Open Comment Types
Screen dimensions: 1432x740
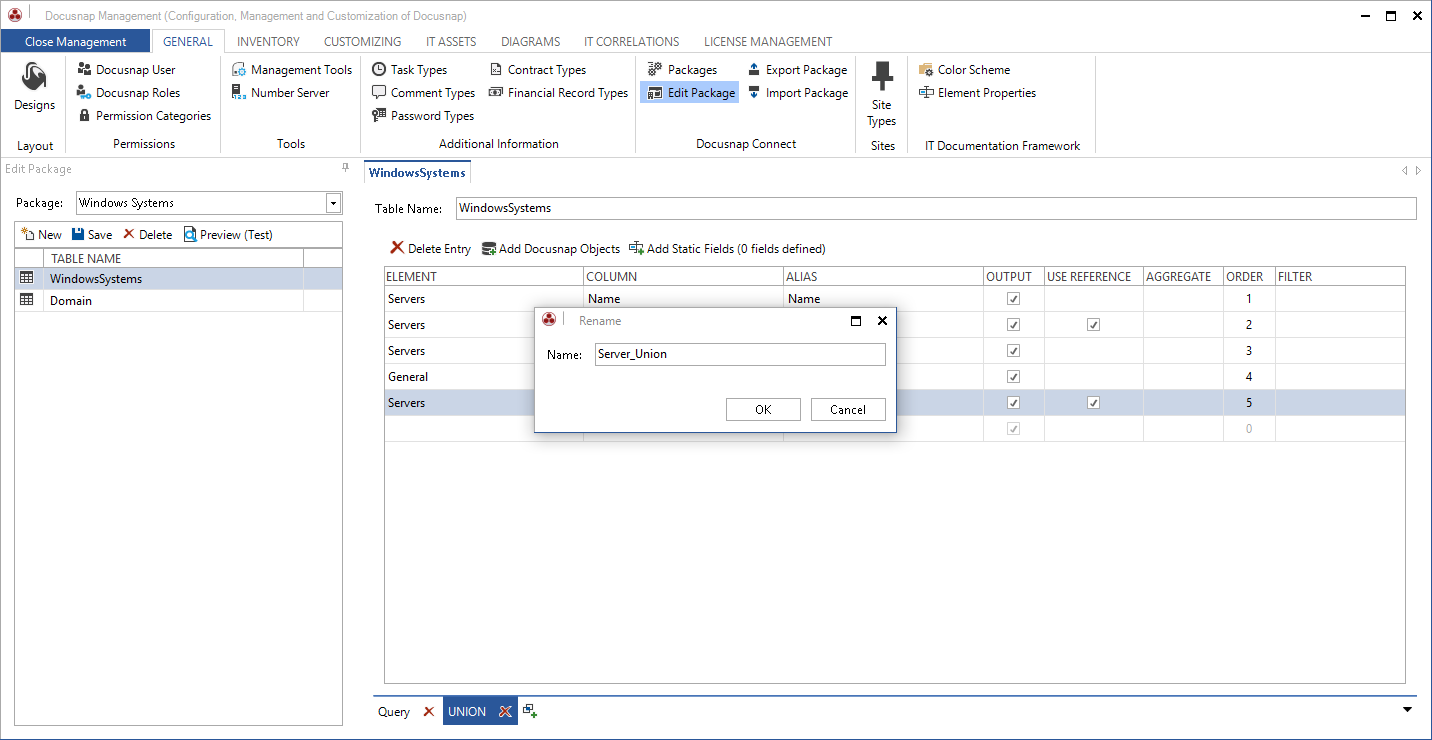pos(423,93)
